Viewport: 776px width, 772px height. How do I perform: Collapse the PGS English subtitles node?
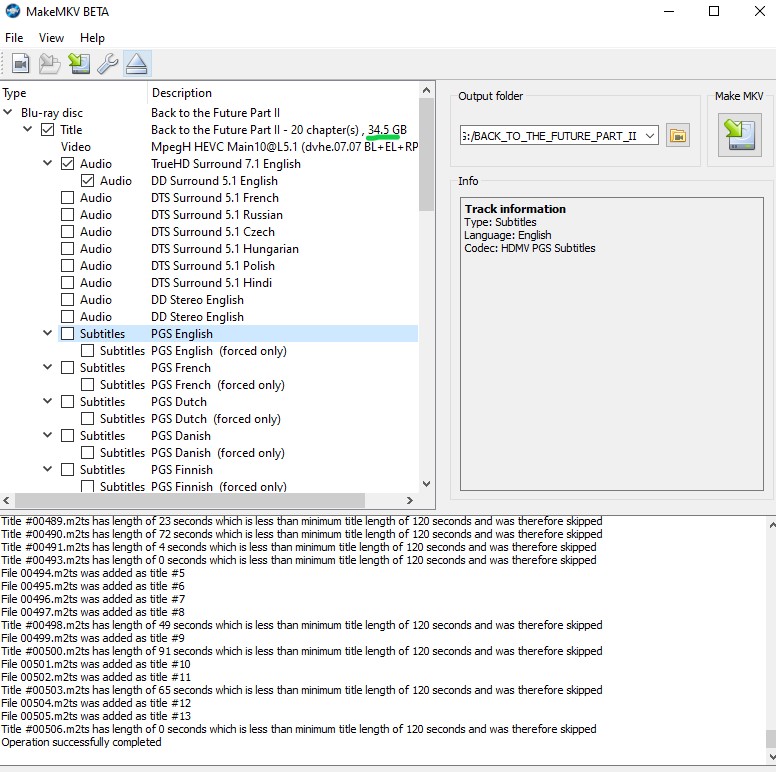coord(48,333)
